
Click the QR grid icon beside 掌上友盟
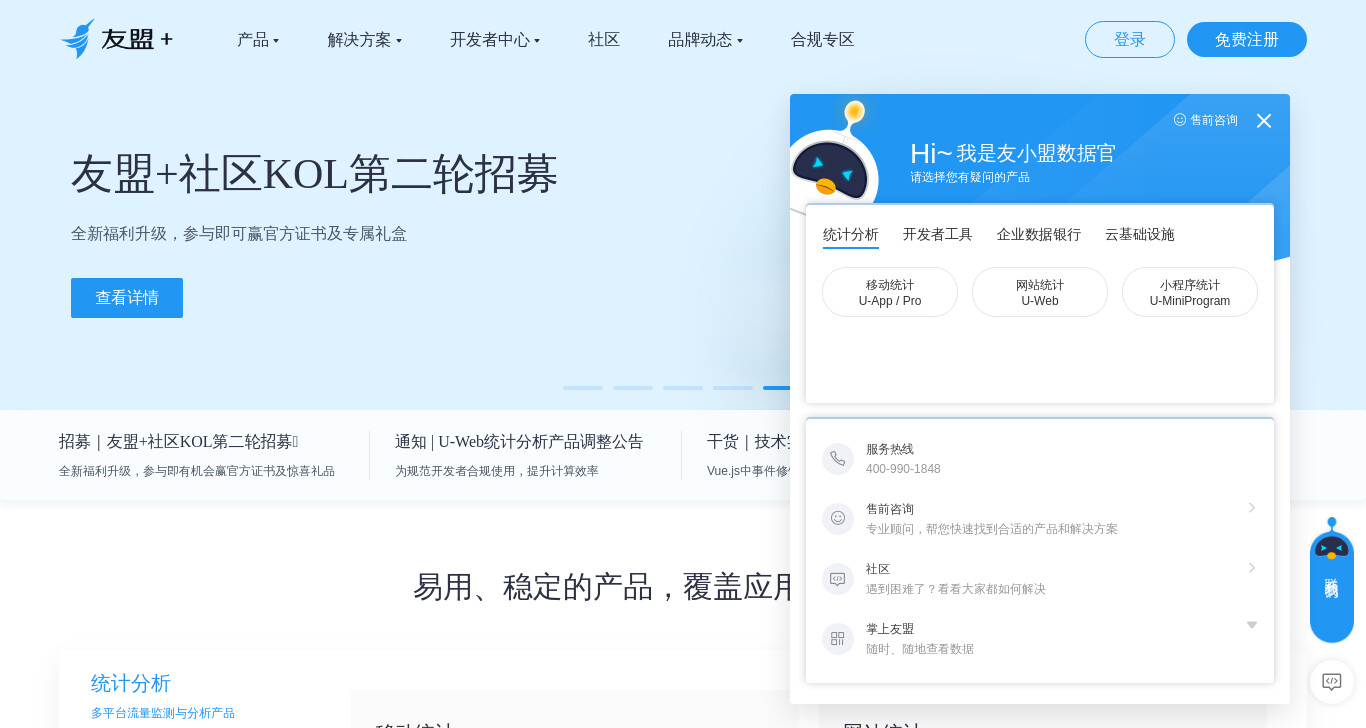[x=838, y=639]
